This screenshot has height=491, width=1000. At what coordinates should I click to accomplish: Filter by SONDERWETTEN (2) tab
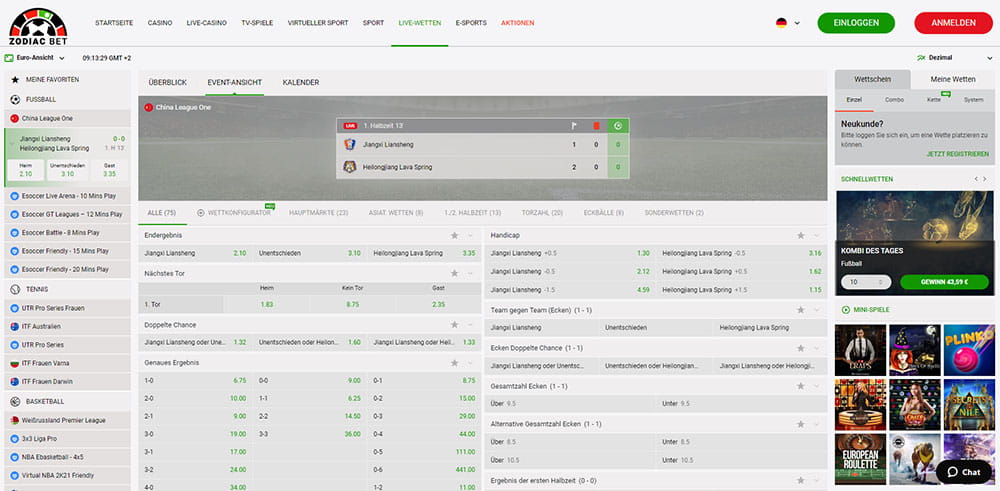click(673, 212)
